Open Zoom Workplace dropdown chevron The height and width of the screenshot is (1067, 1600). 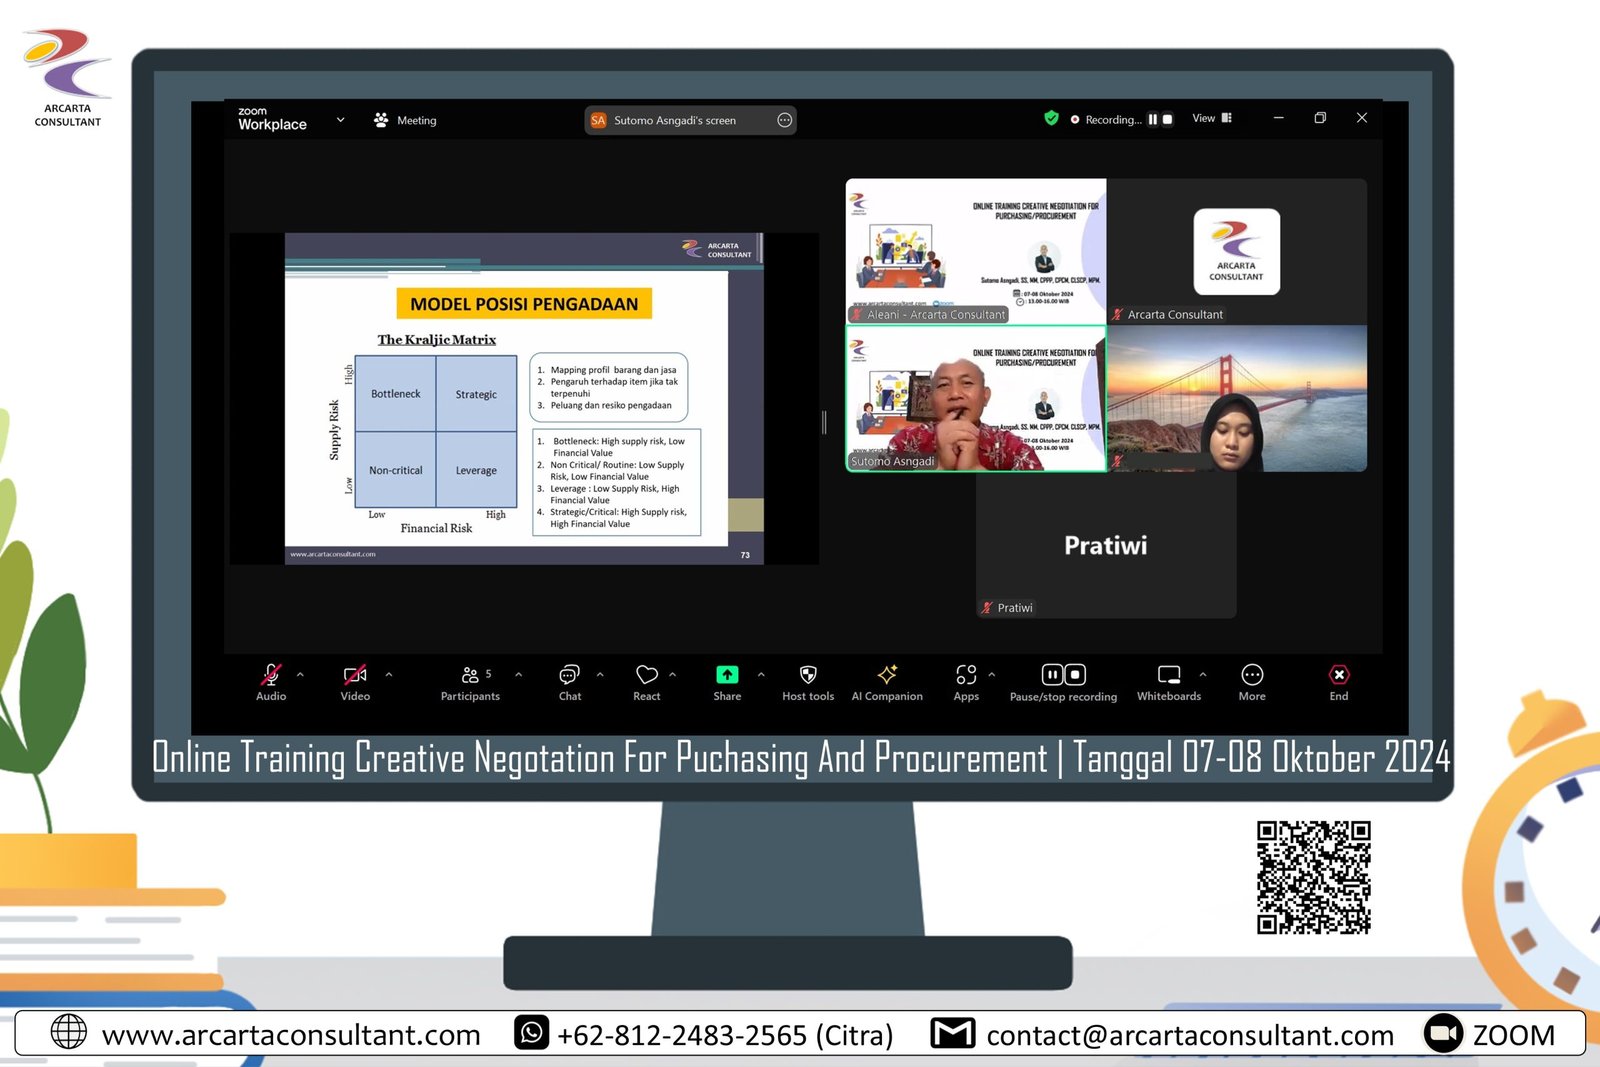click(340, 120)
